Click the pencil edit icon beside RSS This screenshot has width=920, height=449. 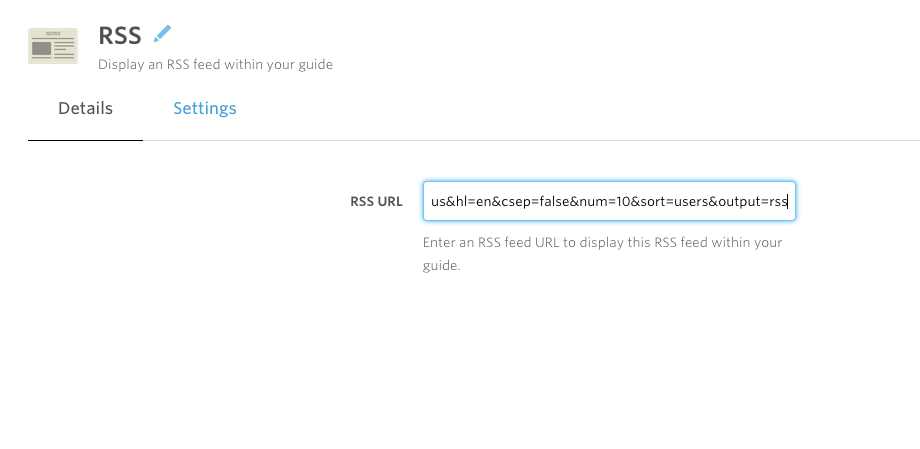(162, 34)
